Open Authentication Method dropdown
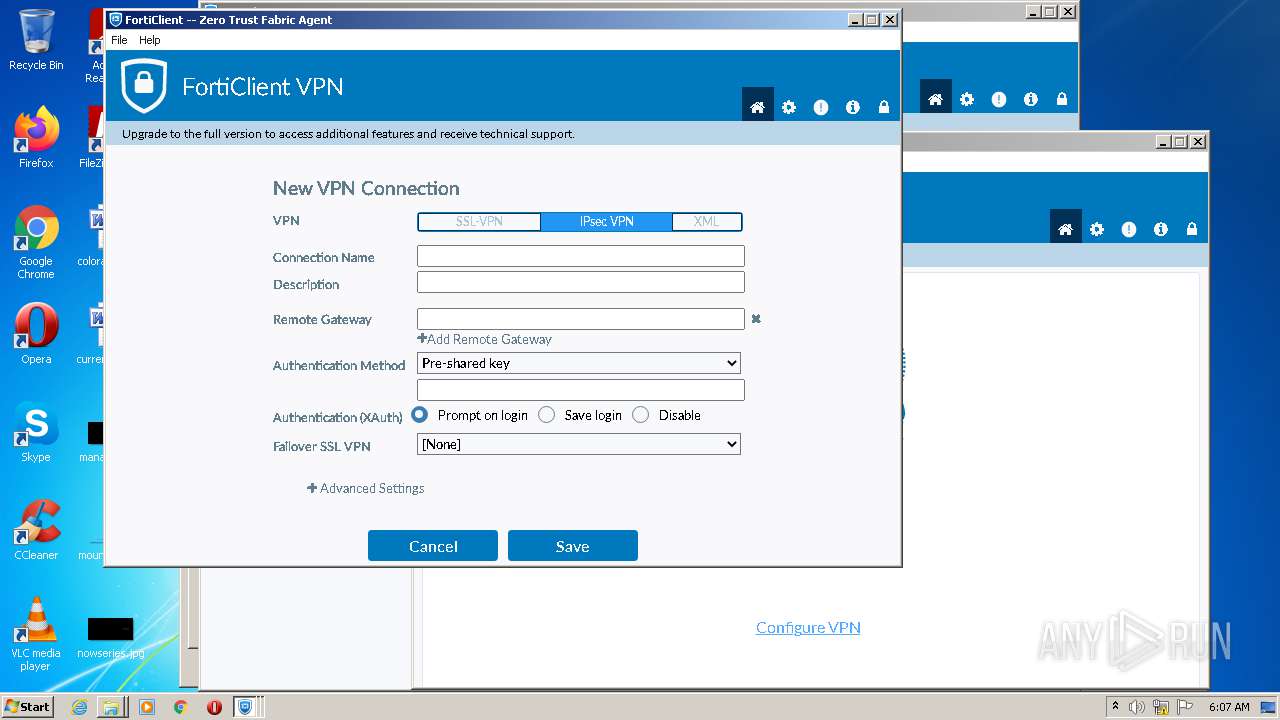1280x720 pixels. click(578, 363)
